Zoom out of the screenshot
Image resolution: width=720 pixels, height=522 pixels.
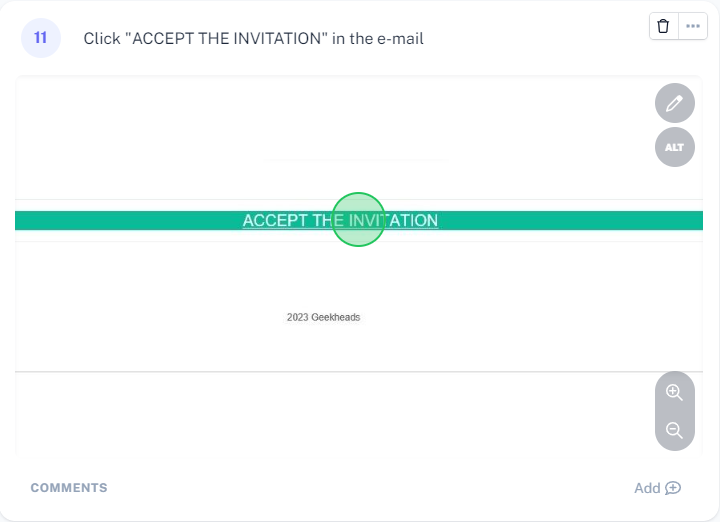pos(675,431)
